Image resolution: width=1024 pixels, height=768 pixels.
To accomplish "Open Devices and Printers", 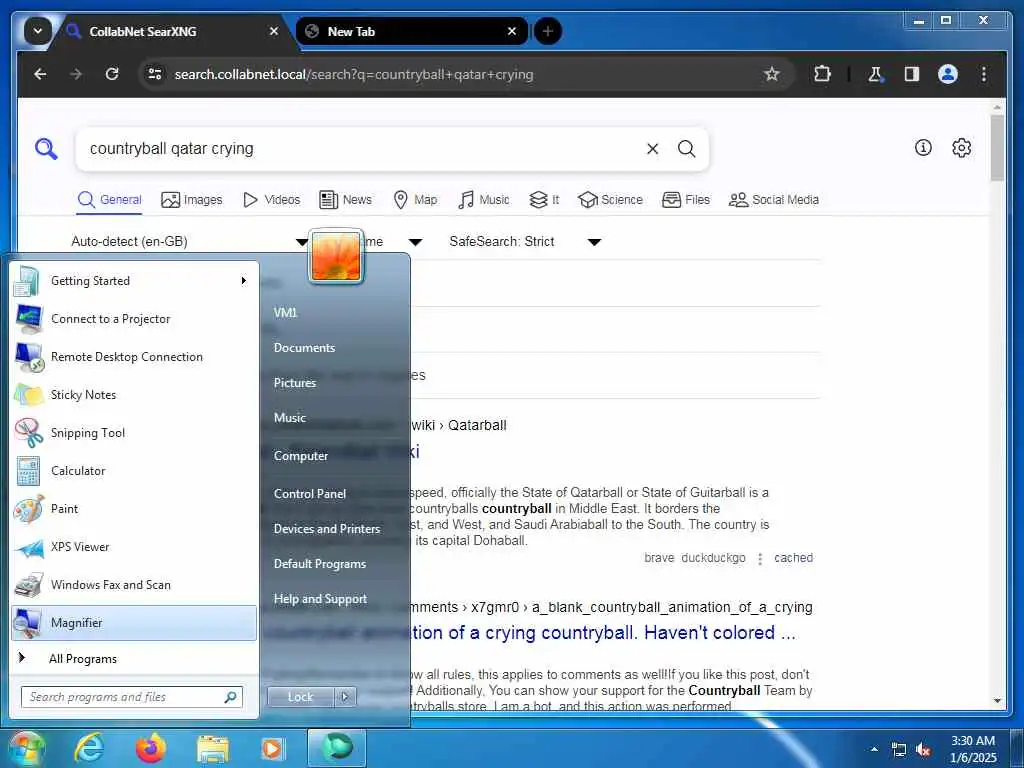I will pos(327,529).
